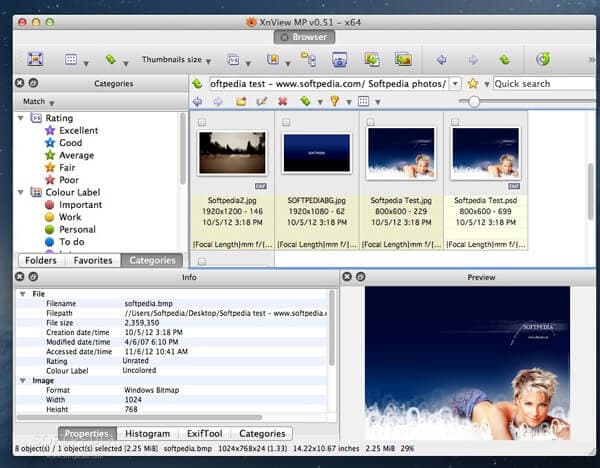Mark the Softpedia Test.psd checkbox
This screenshot has height=468, width=600.
coord(455,122)
